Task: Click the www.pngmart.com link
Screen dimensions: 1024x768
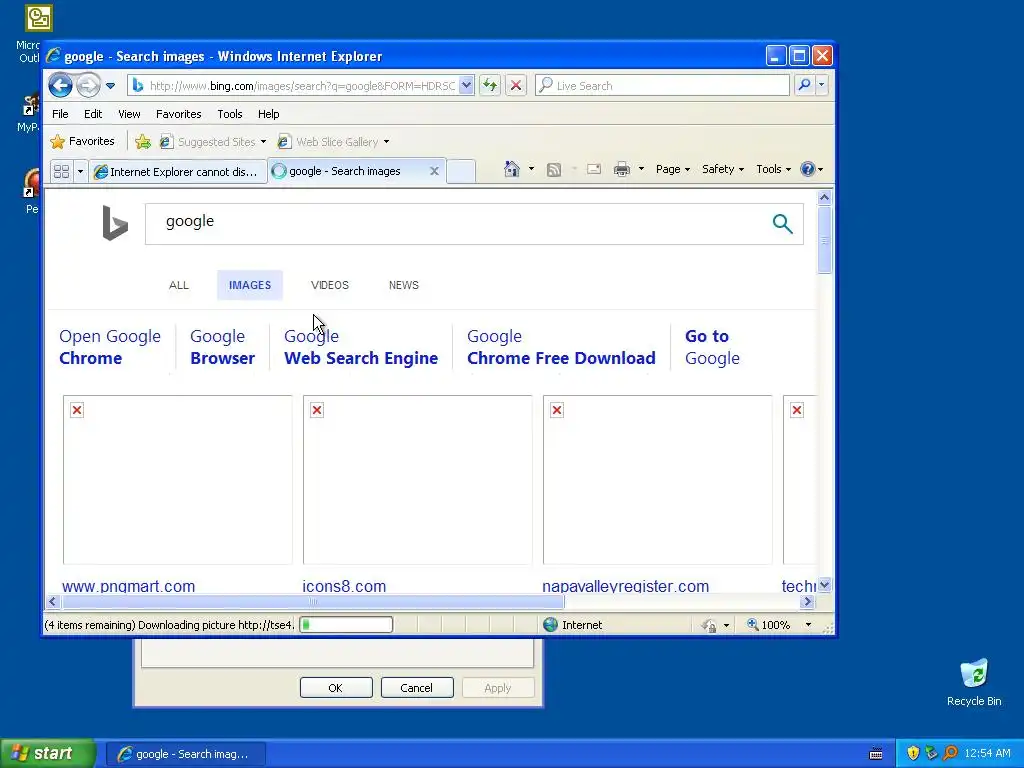Action: [x=128, y=586]
